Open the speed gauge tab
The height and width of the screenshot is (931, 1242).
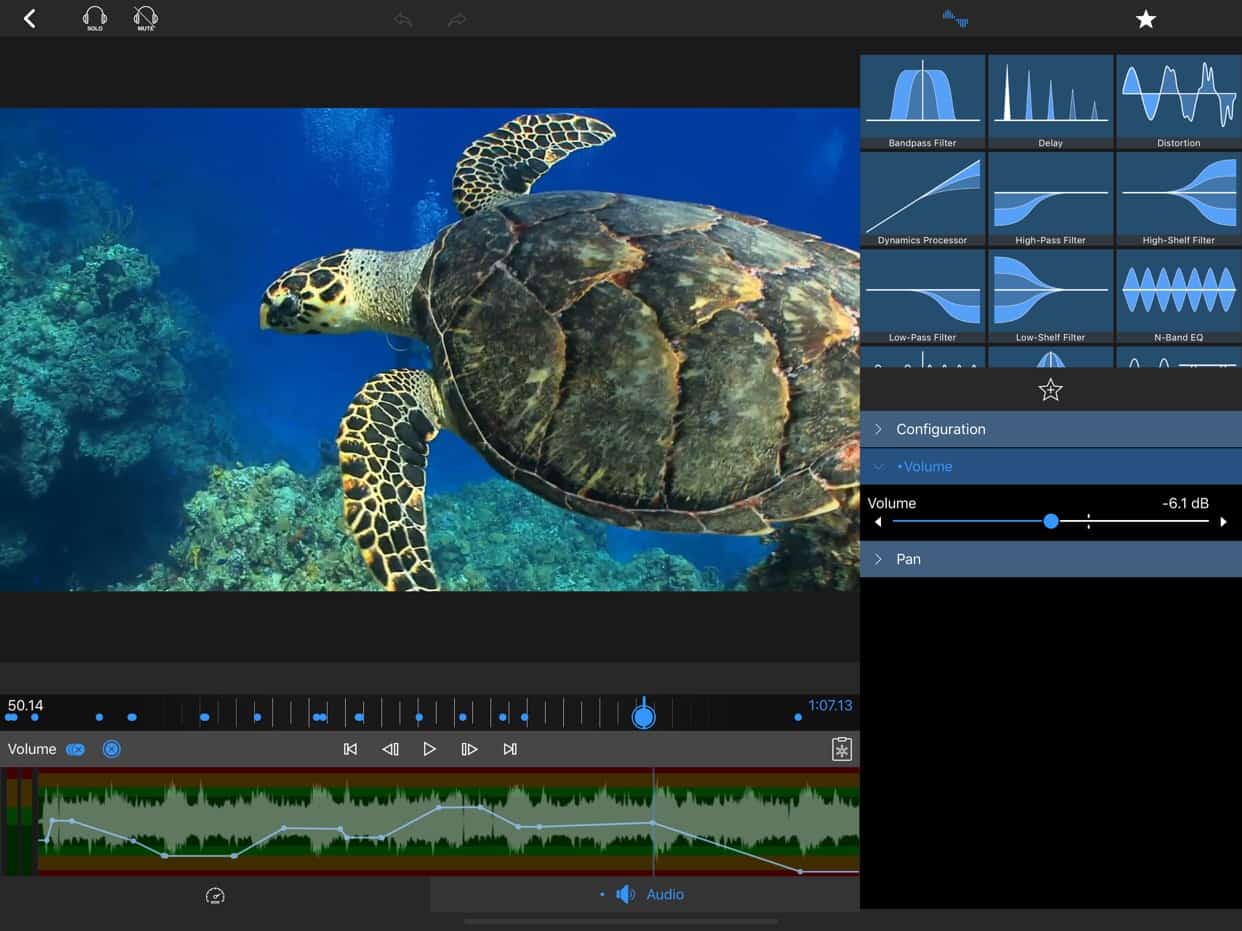[215, 895]
